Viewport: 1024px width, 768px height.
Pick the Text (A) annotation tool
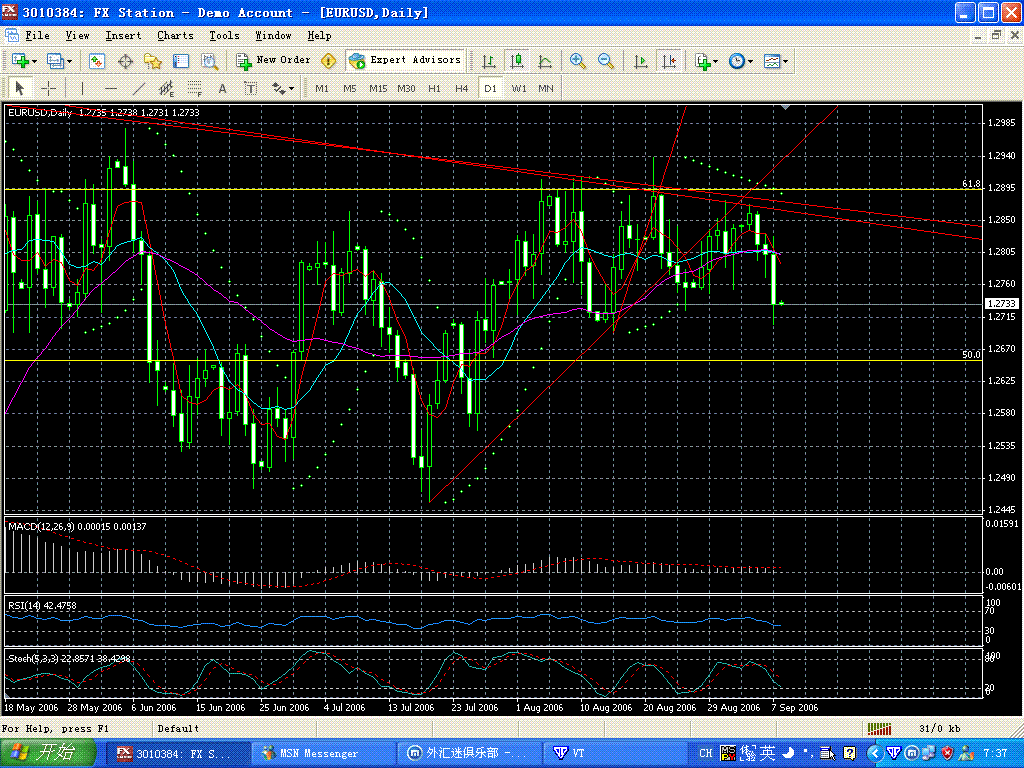(223, 88)
